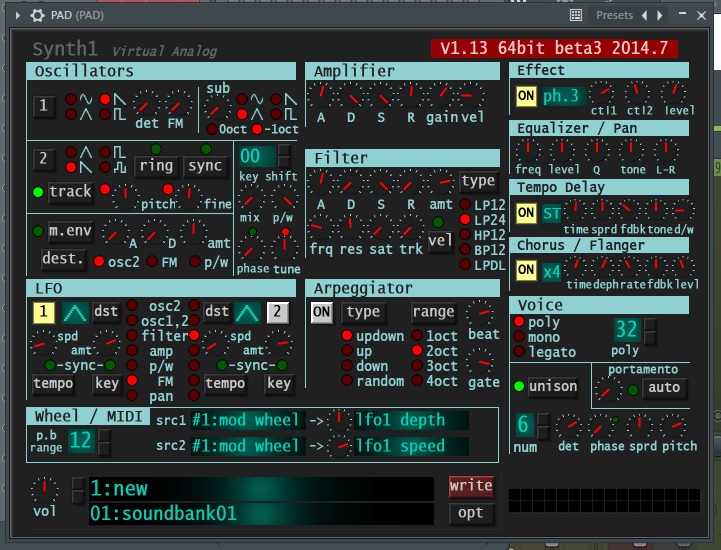
Task: Open the preset browser grid icon
Action: (x=576, y=15)
